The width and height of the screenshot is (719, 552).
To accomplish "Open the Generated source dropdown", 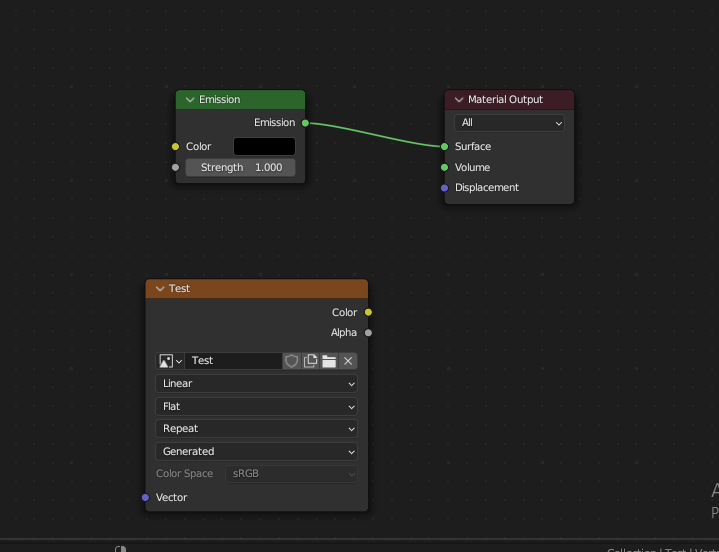I will [256, 452].
